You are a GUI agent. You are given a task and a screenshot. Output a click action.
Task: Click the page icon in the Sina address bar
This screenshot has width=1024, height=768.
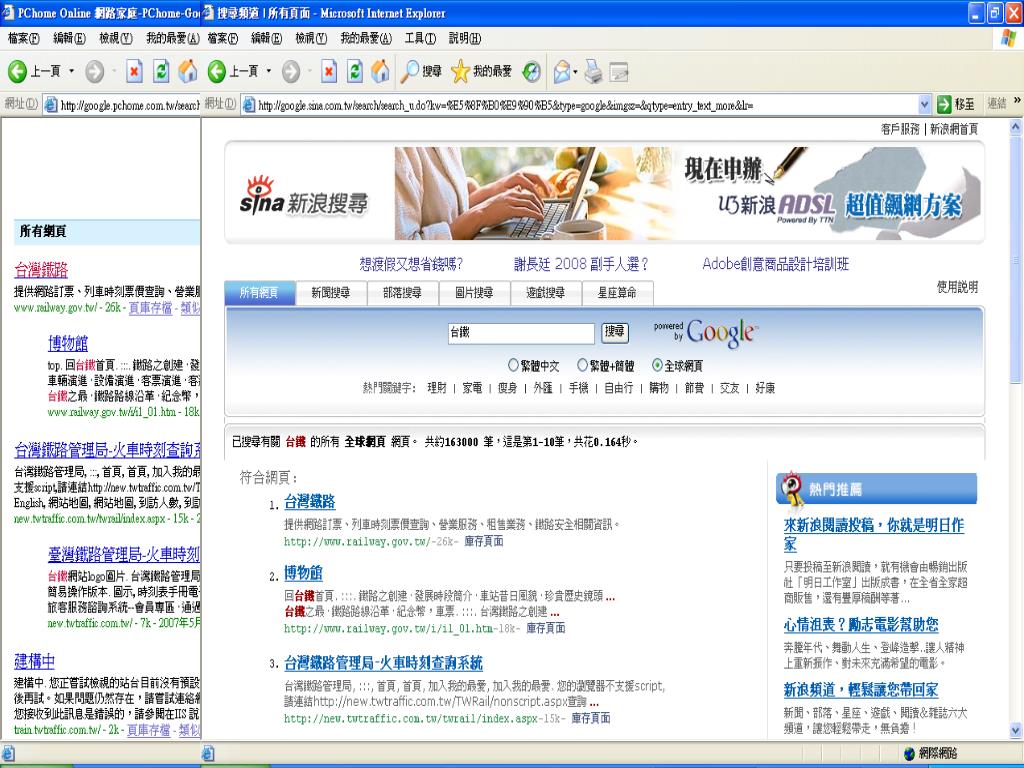tap(249, 104)
